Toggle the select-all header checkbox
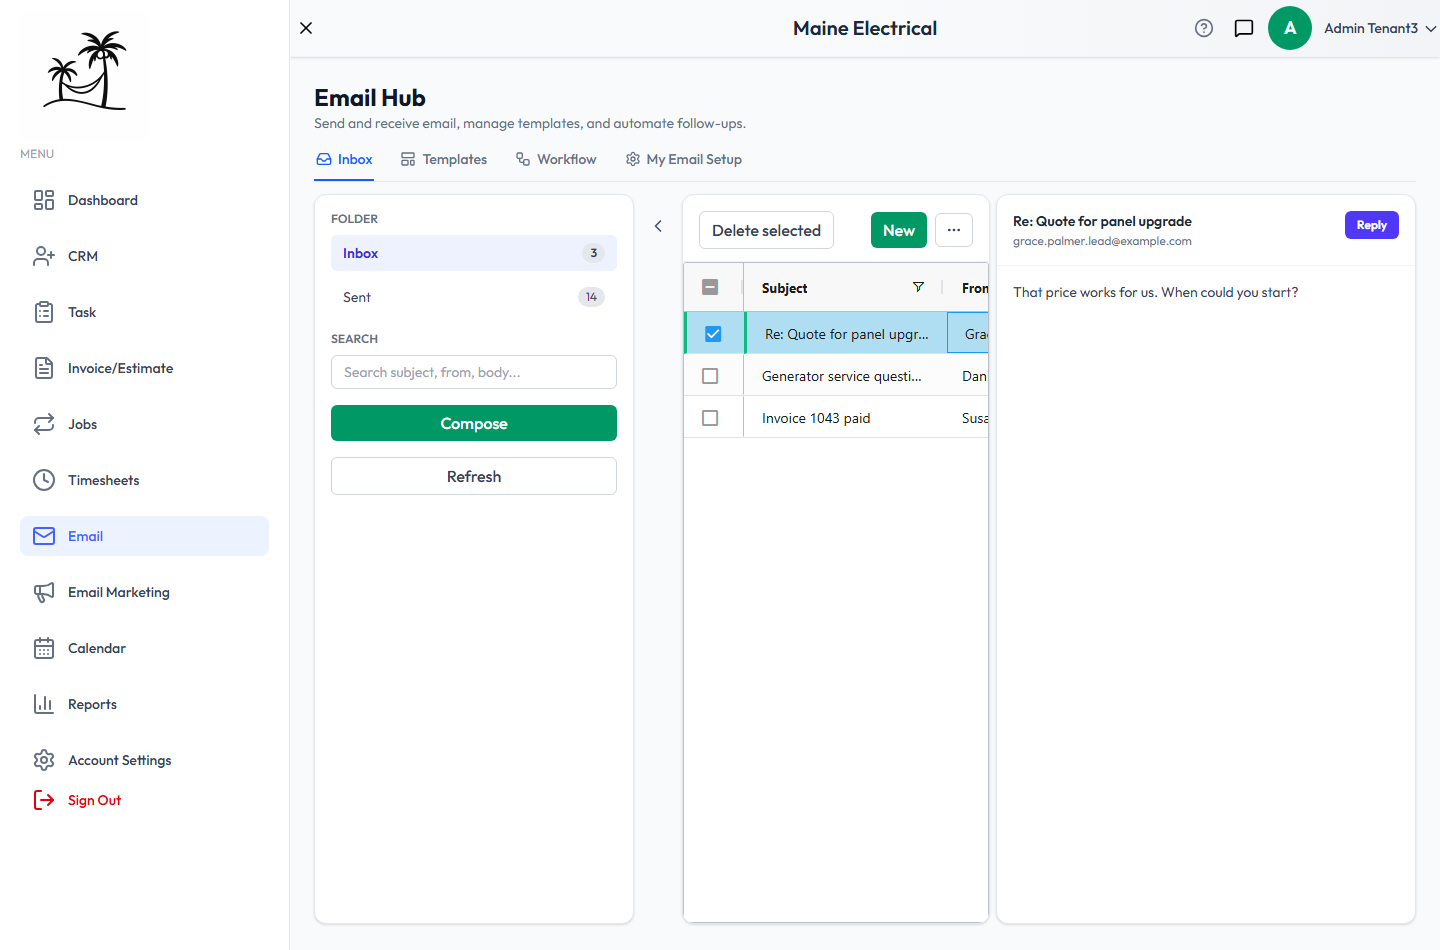This screenshot has width=1440, height=950. [x=710, y=287]
